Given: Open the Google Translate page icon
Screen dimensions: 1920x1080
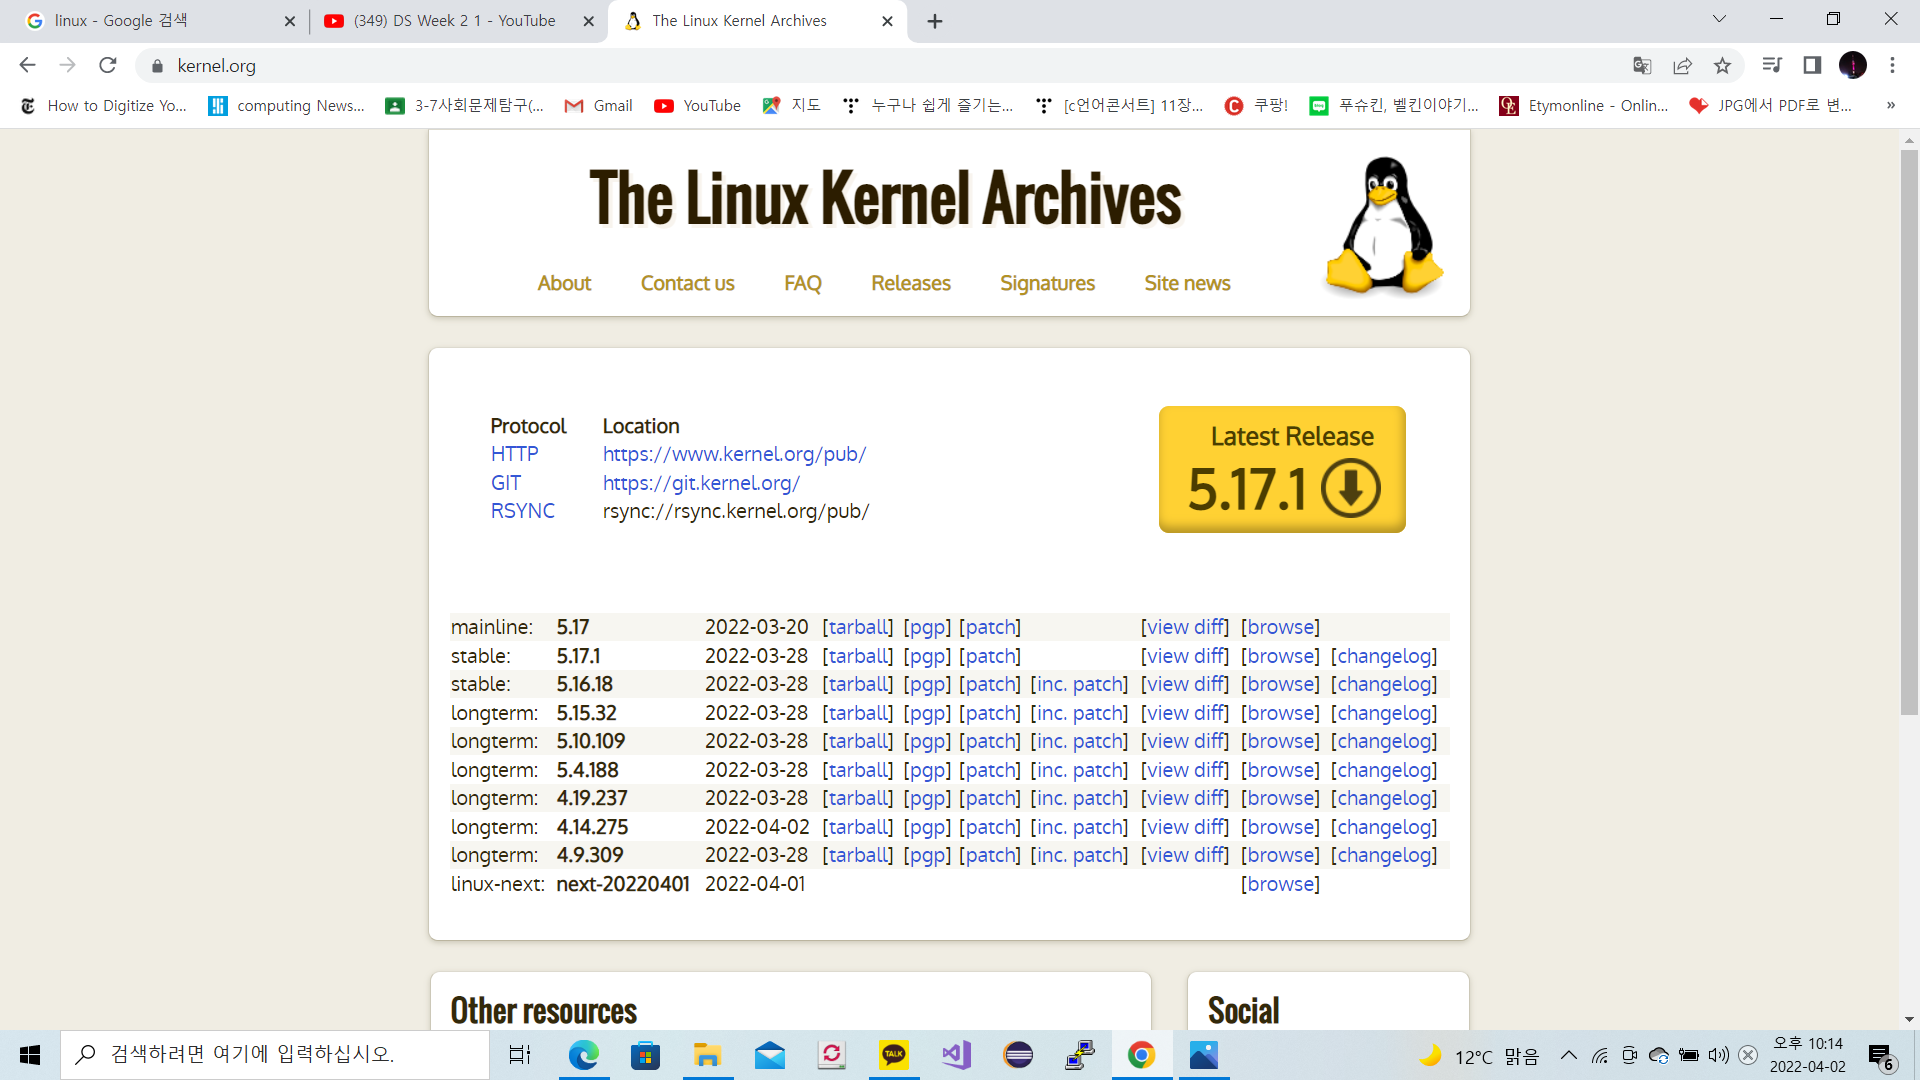Looking at the screenshot, I should (x=1642, y=66).
